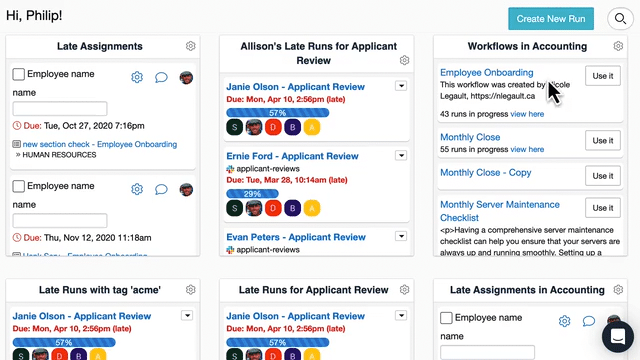Tick Employee name checkbox in Late Assignments in Accounting
The image size is (640, 360).
[x=446, y=318]
